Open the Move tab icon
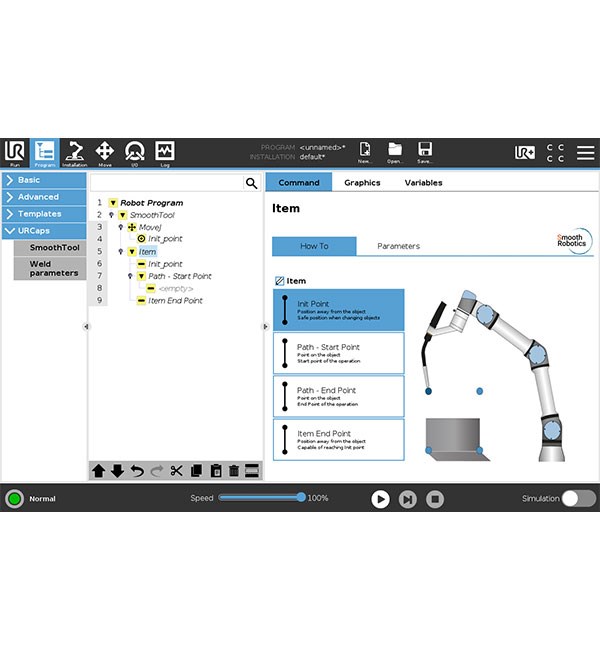Viewport: 600px width, 650px height. click(104, 153)
